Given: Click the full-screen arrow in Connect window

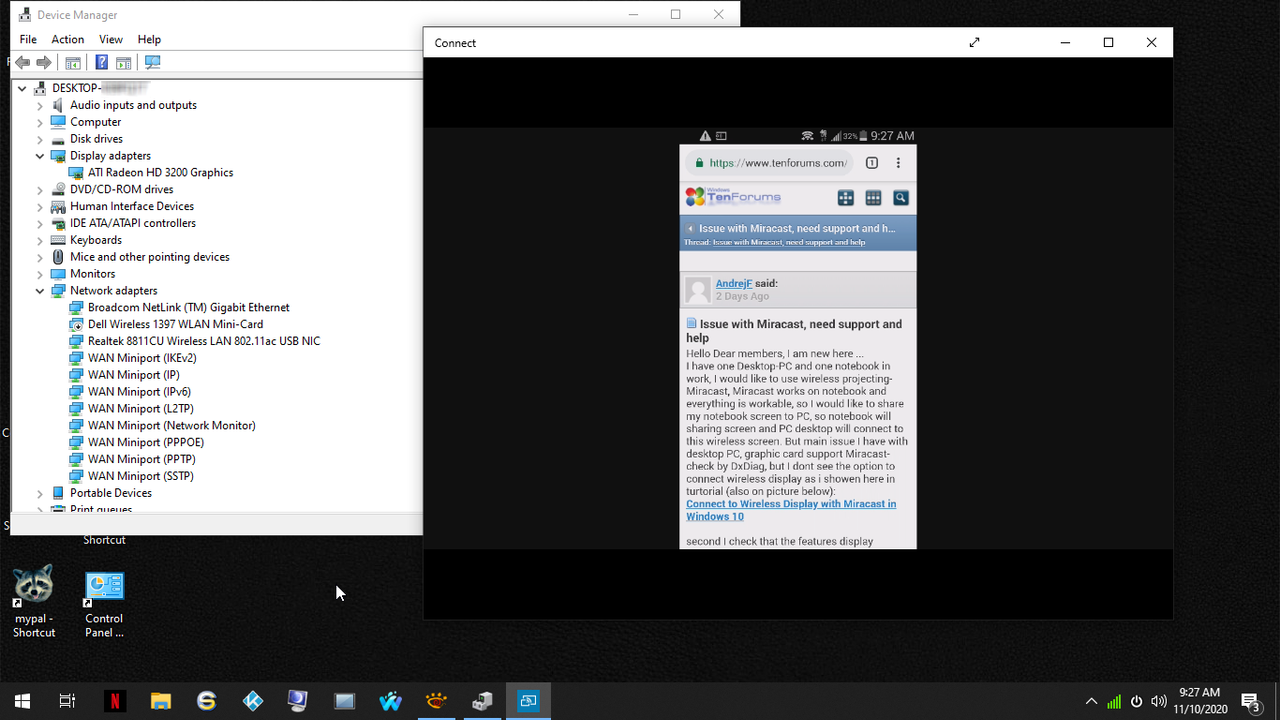Looking at the screenshot, I should (975, 42).
